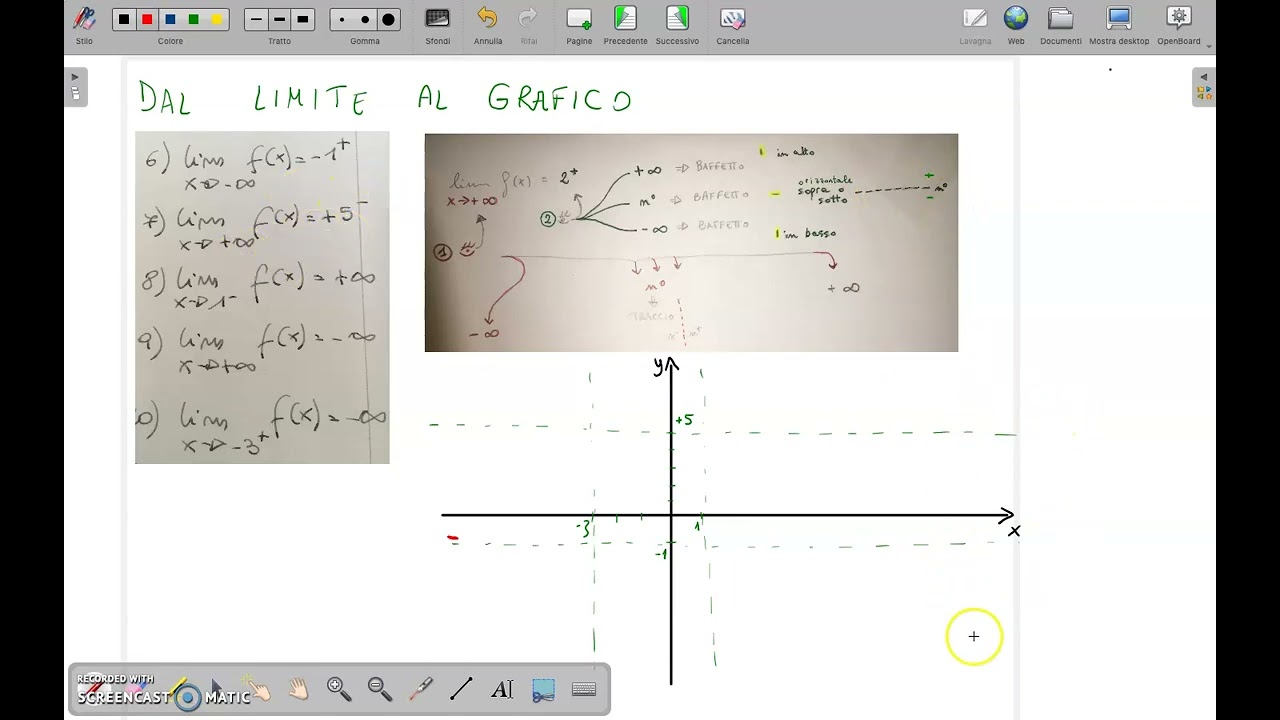
Task: Pick the yellow pen color
Action: click(216, 19)
